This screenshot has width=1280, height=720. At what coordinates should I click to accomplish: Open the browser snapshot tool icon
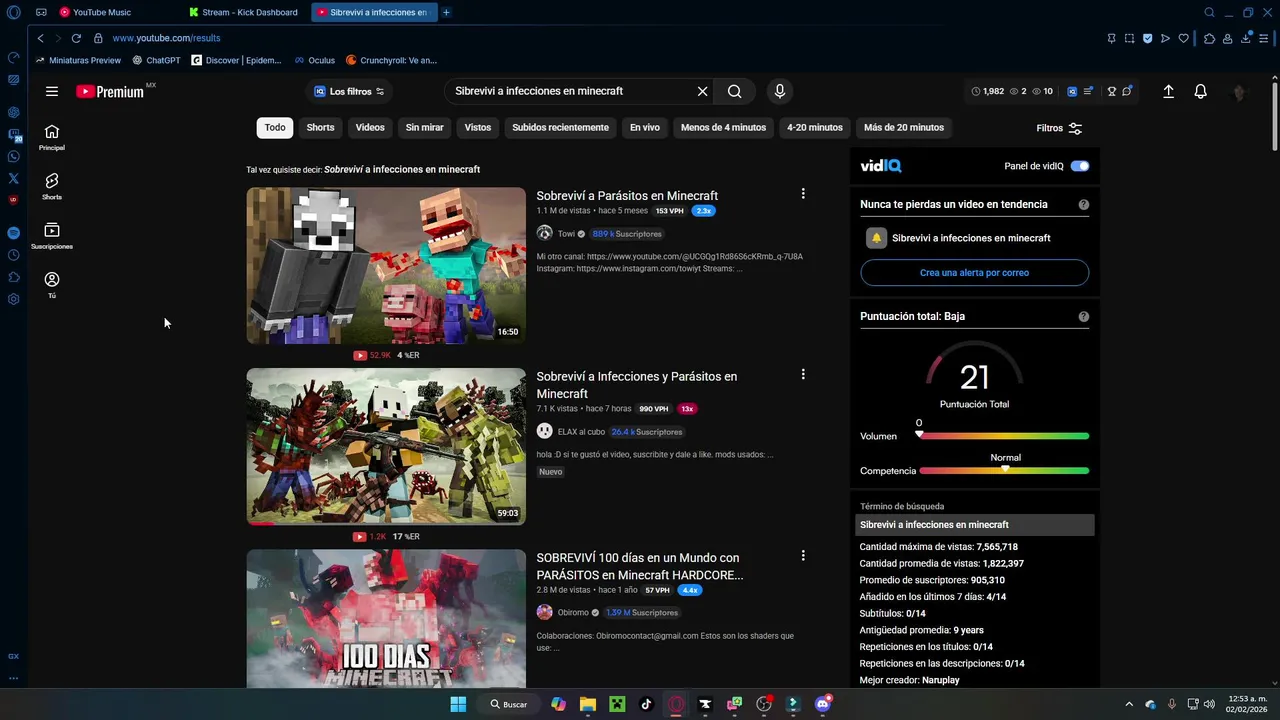tap(1129, 38)
